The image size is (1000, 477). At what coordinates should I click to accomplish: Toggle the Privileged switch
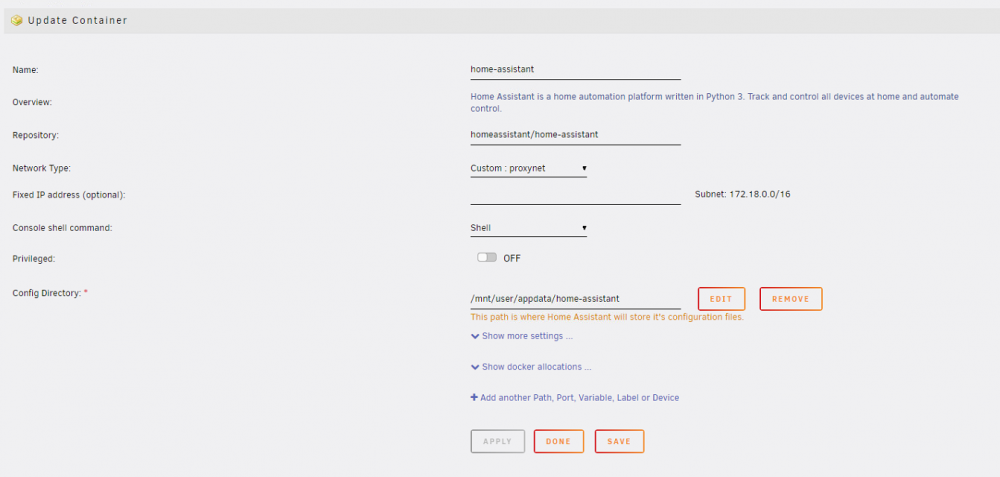[487, 258]
